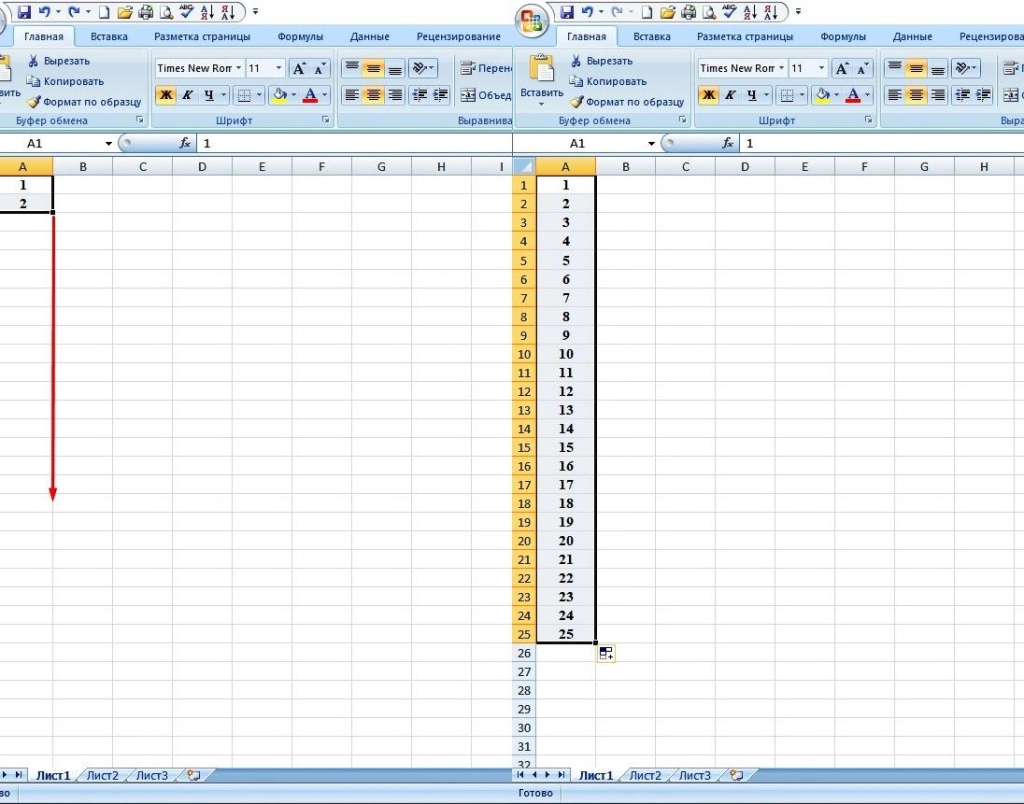Click the Office button in the right window
This screenshot has height=804, width=1024.
(x=530, y=18)
